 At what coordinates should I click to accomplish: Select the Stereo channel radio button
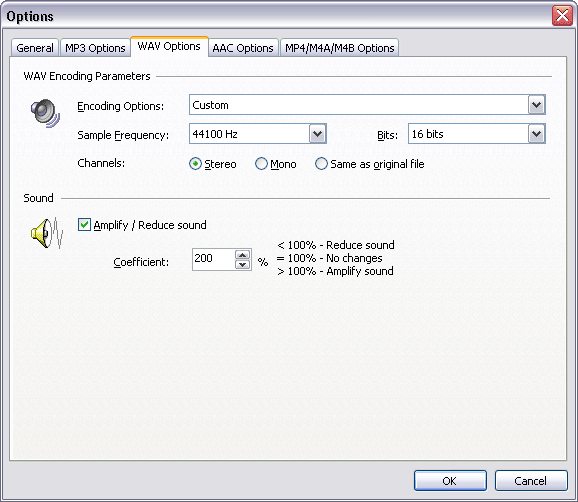pos(195,164)
